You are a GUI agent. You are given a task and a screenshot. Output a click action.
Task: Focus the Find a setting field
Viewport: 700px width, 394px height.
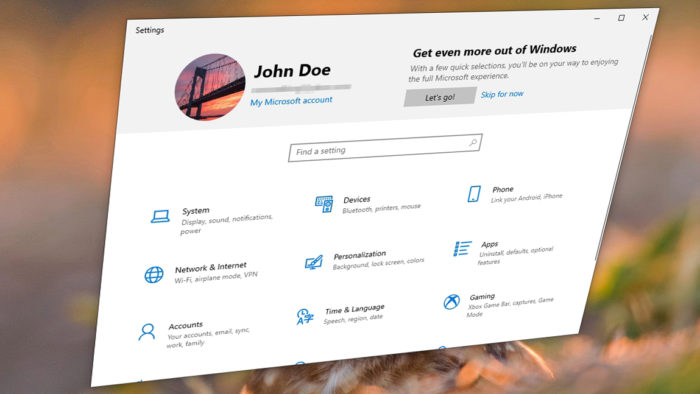385,148
